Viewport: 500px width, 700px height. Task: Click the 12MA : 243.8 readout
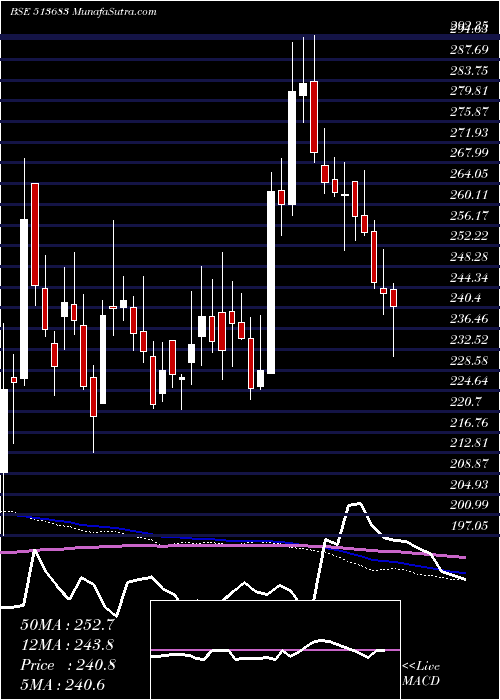pos(67,644)
